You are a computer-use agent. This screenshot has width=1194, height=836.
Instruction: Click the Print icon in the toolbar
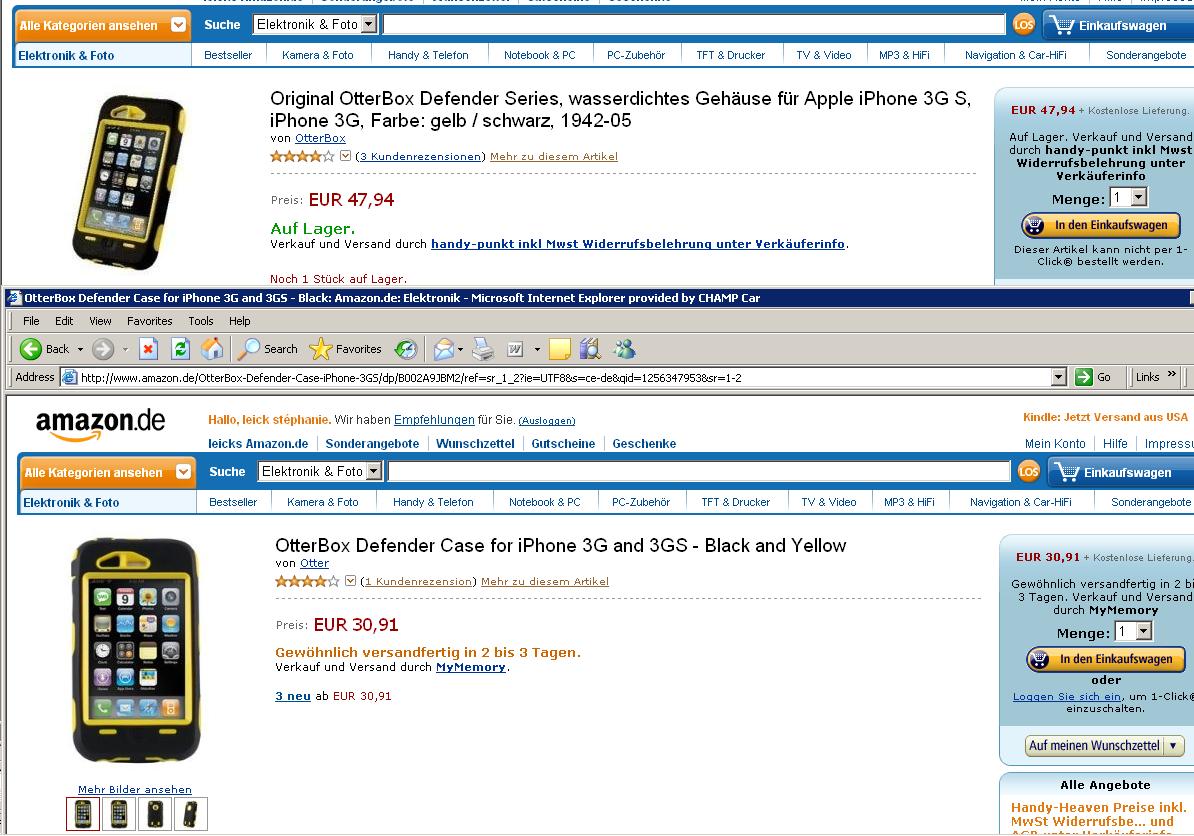[x=483, y=349]
